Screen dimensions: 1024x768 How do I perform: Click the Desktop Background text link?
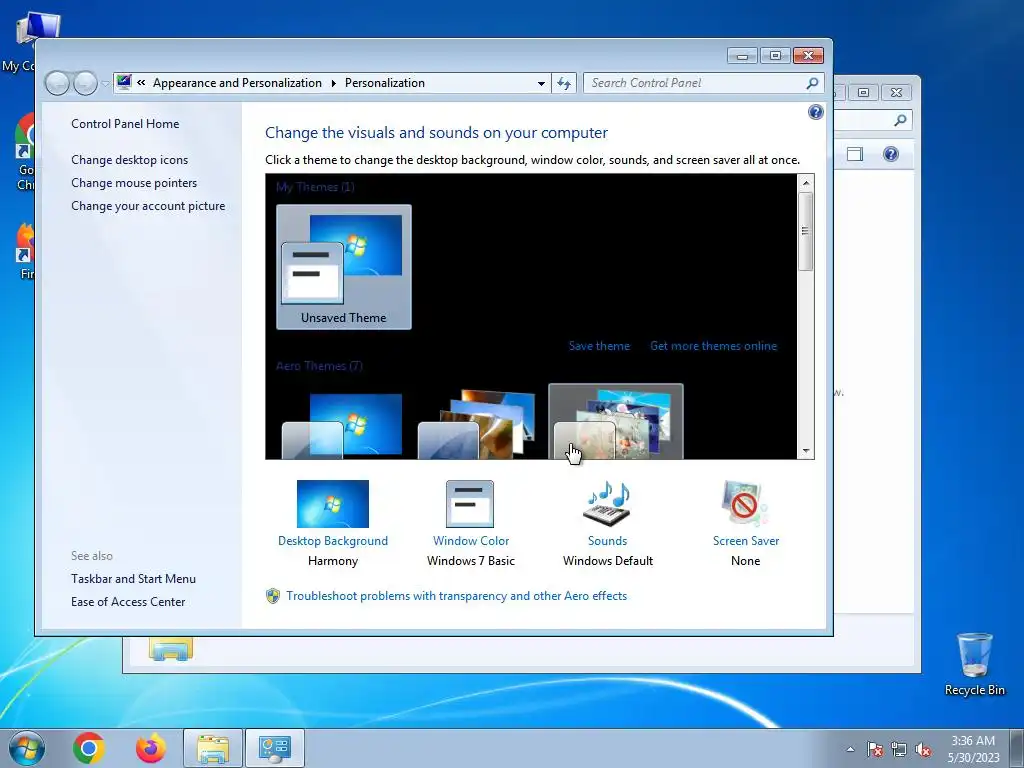(x=332, y=541)
